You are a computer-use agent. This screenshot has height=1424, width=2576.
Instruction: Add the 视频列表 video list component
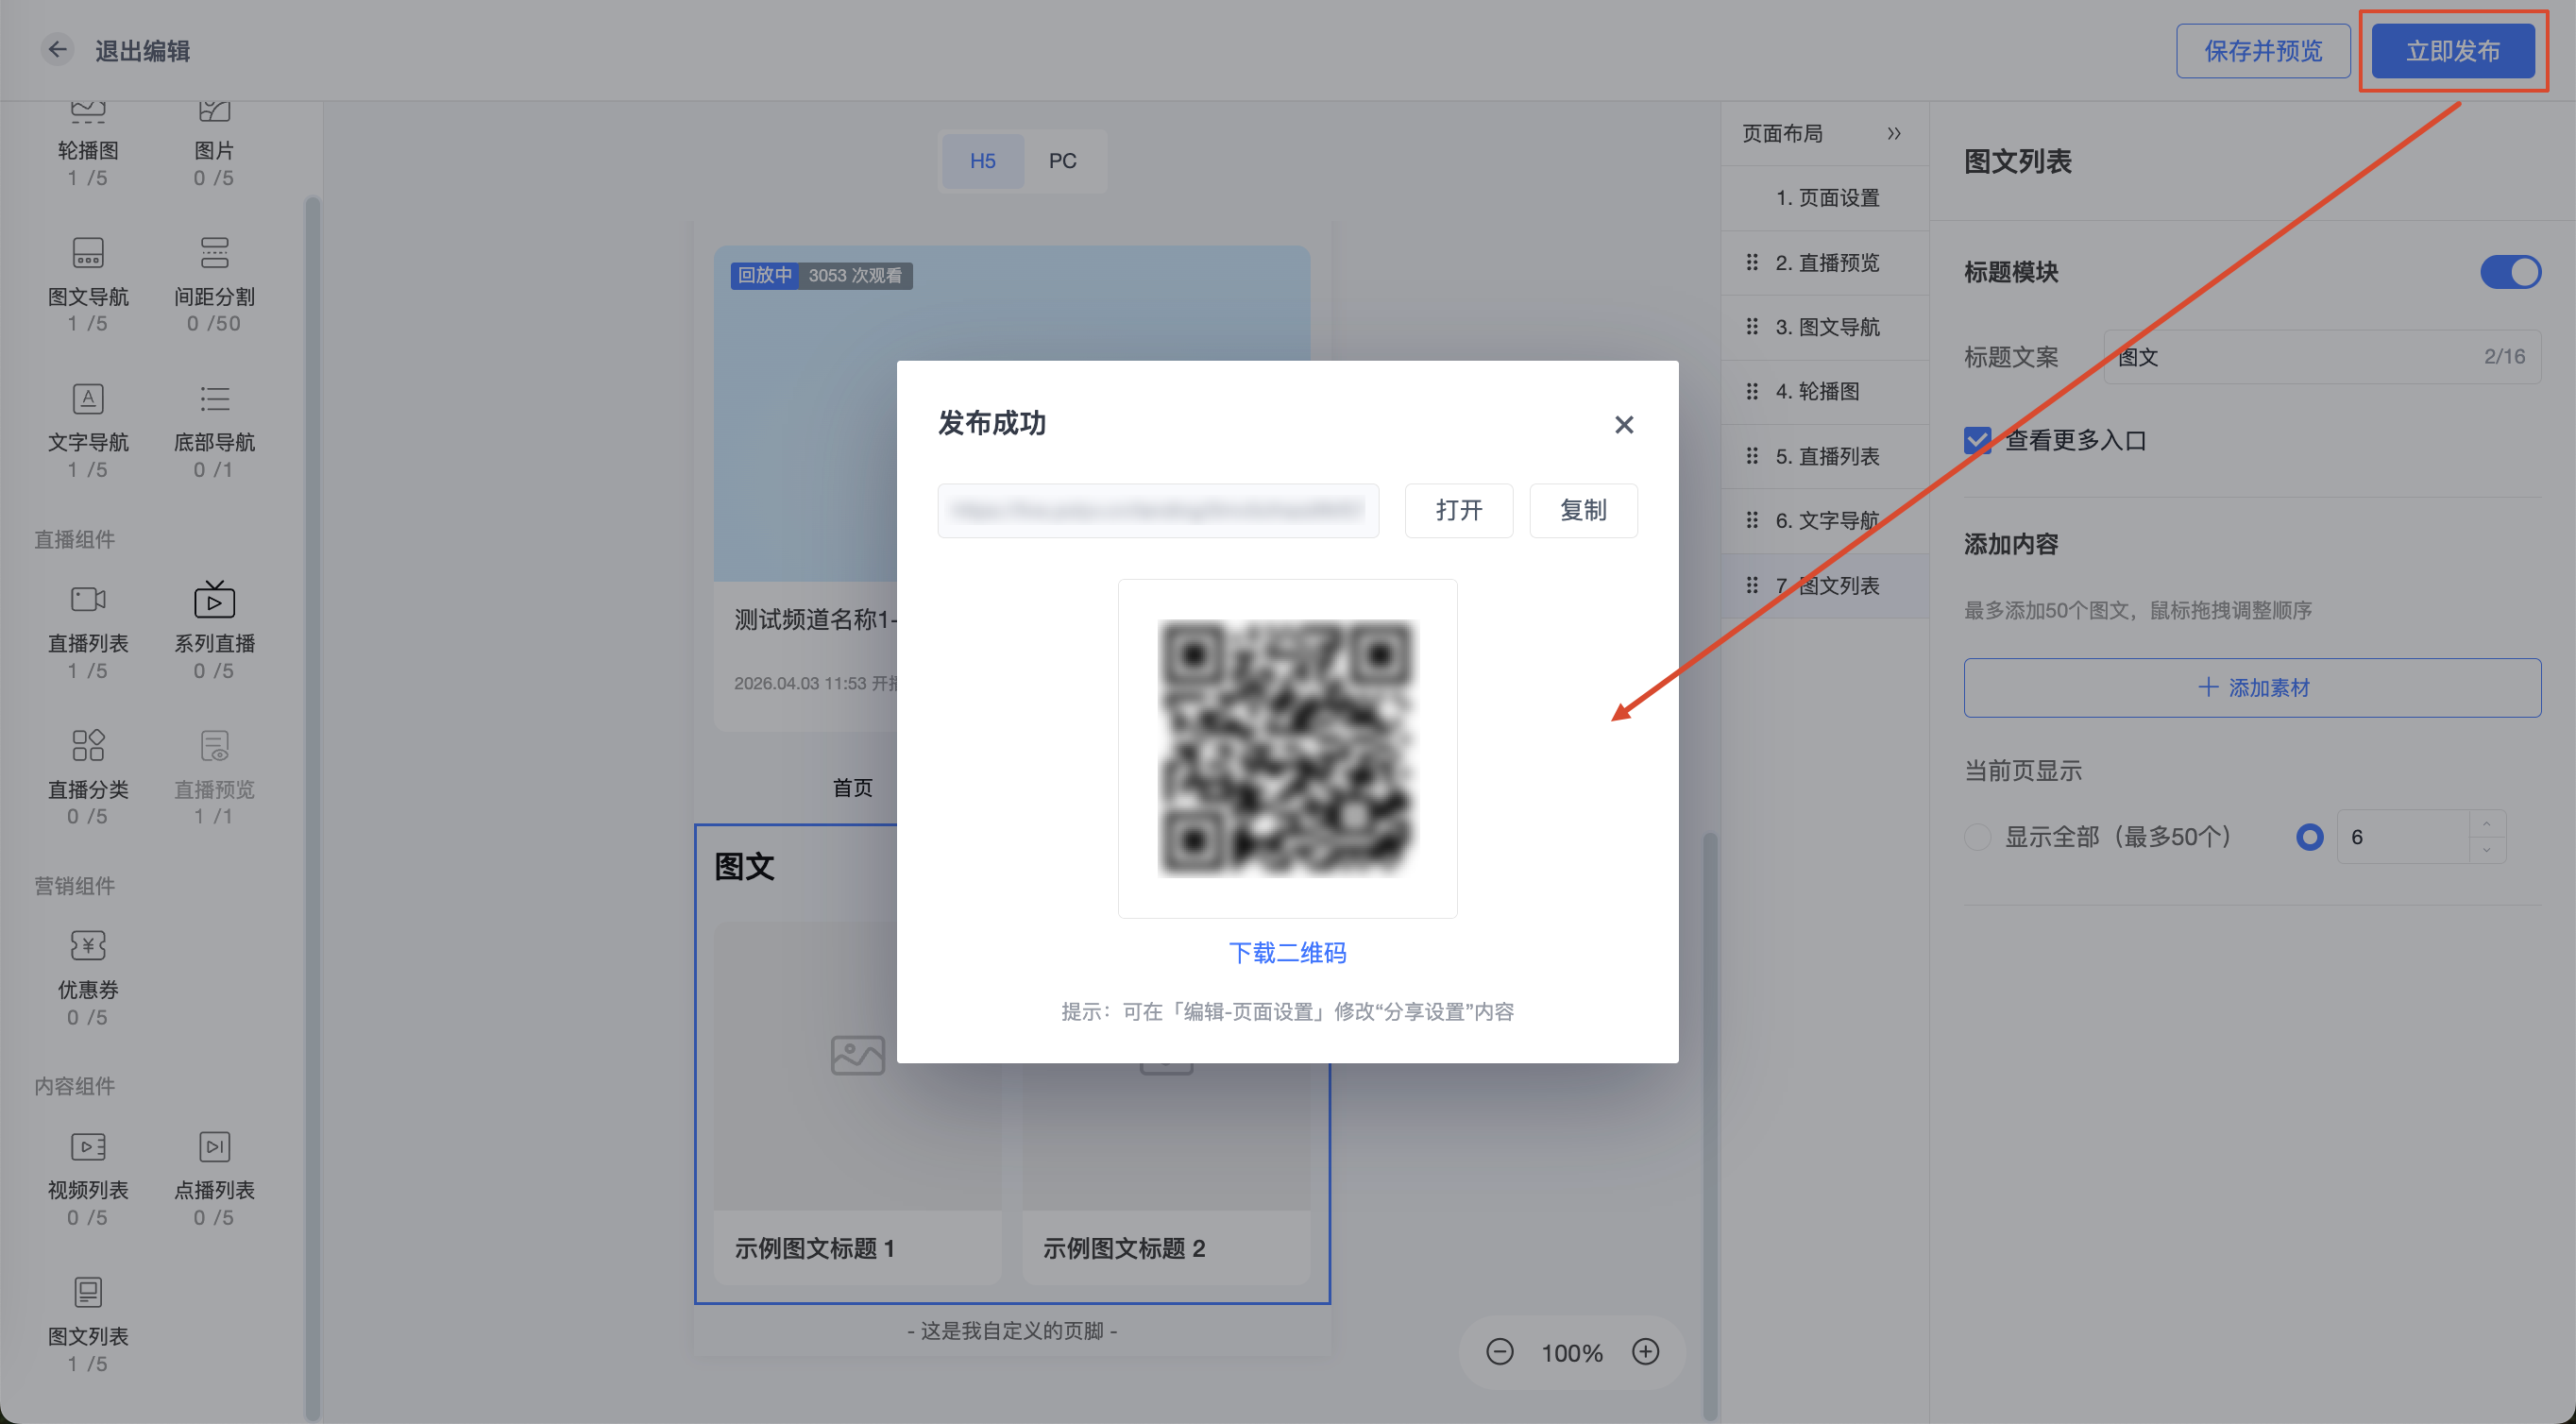tap(88, 1177)
